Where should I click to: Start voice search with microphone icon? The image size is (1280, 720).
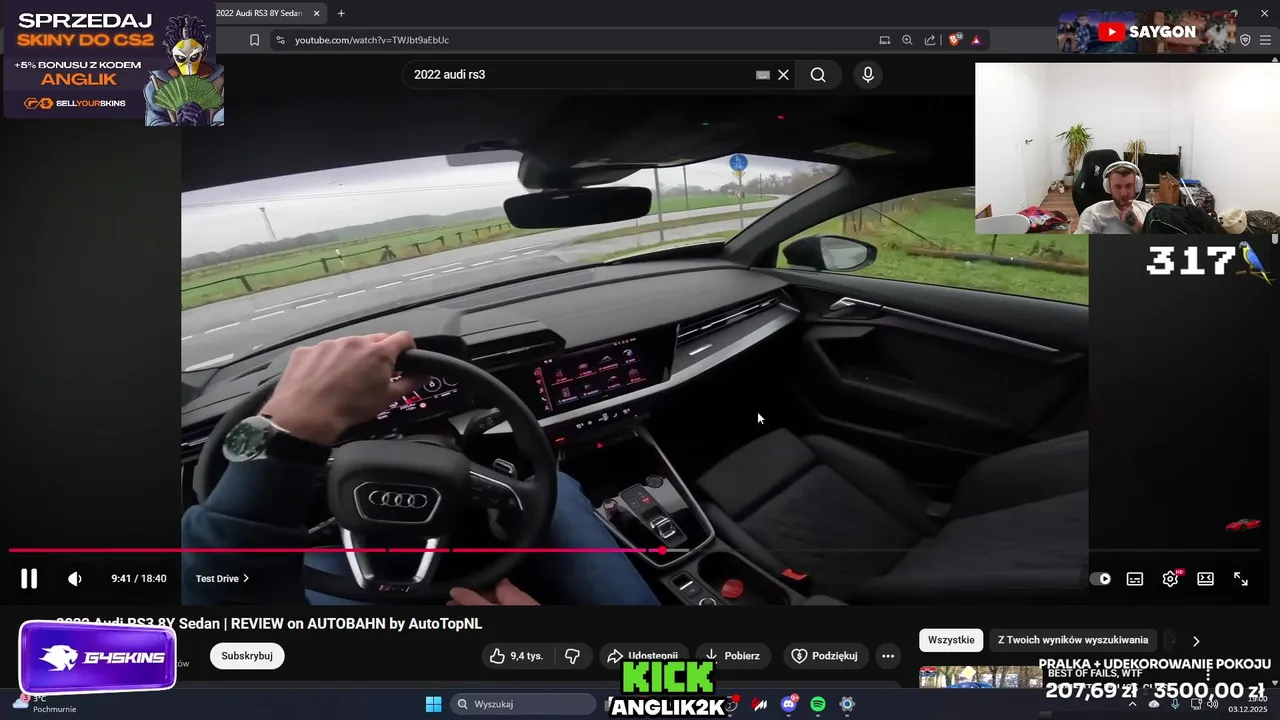(867, 75)
